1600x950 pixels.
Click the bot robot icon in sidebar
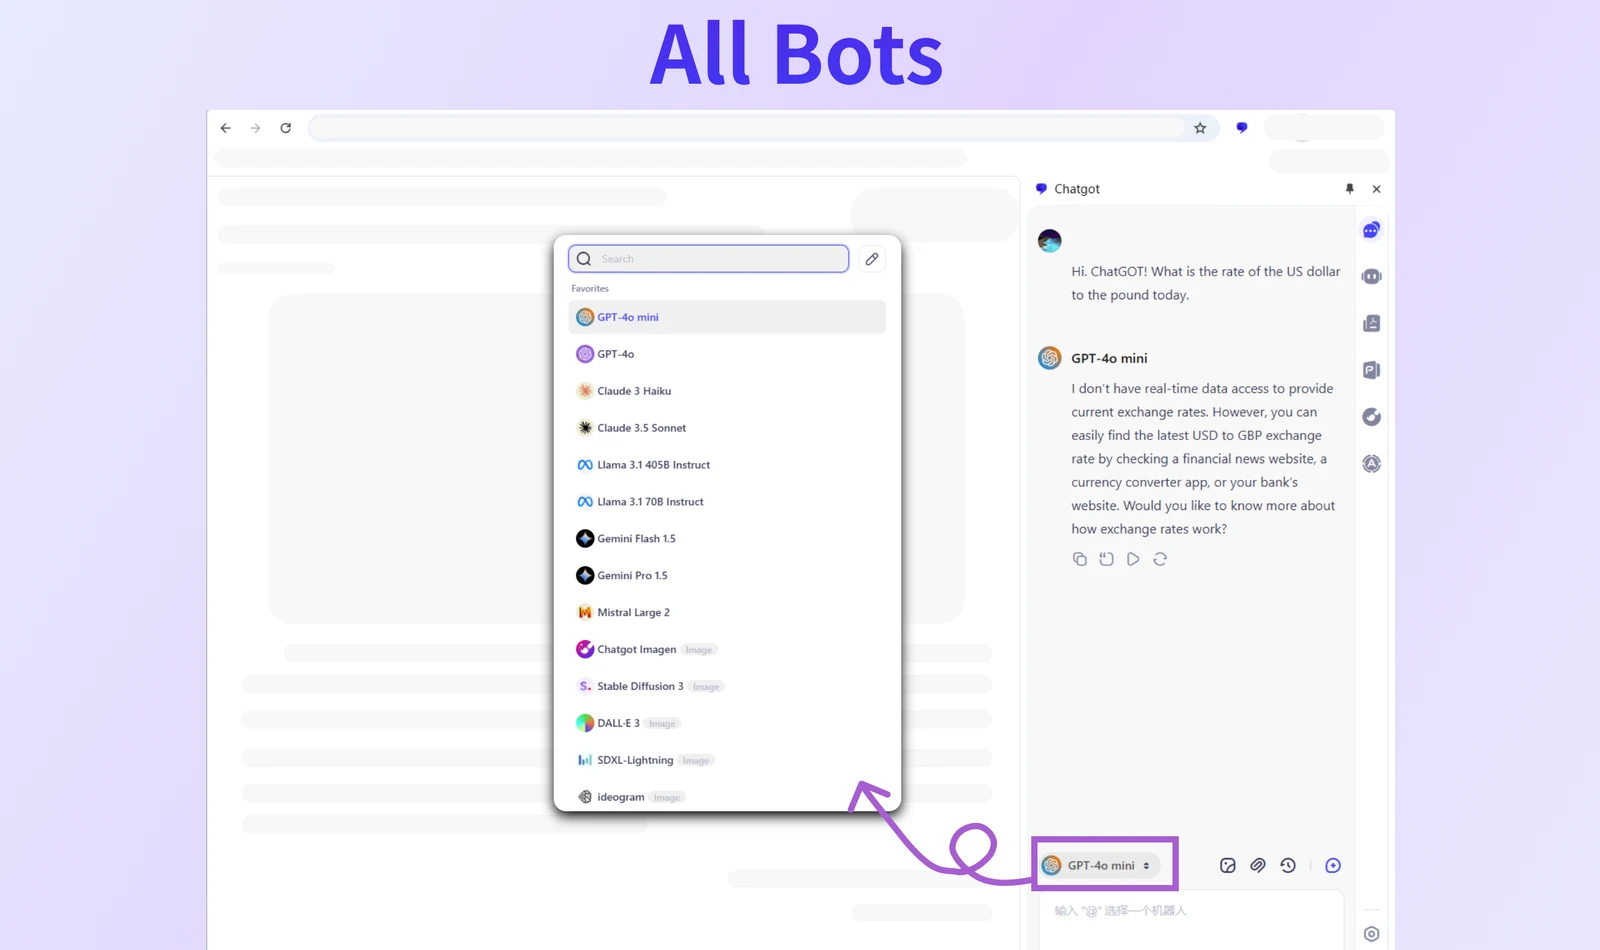[x=1371, y=276]
